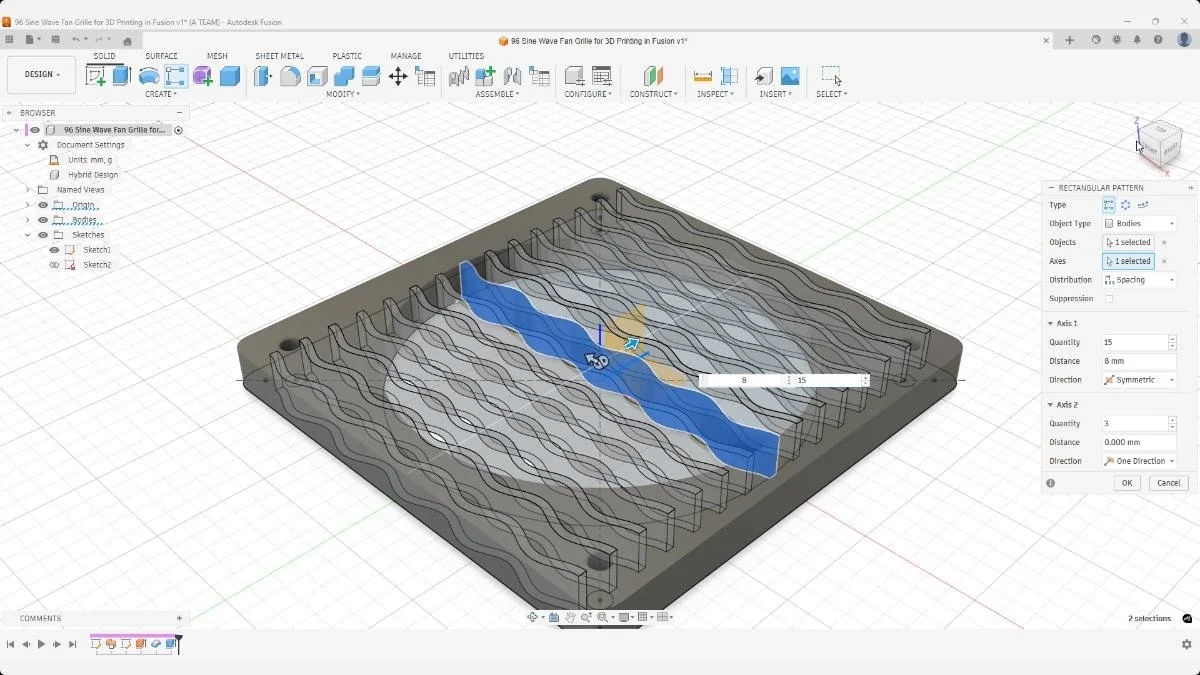
Task: Hide Sketch1 using its eye icon
Action: [54, 250]
